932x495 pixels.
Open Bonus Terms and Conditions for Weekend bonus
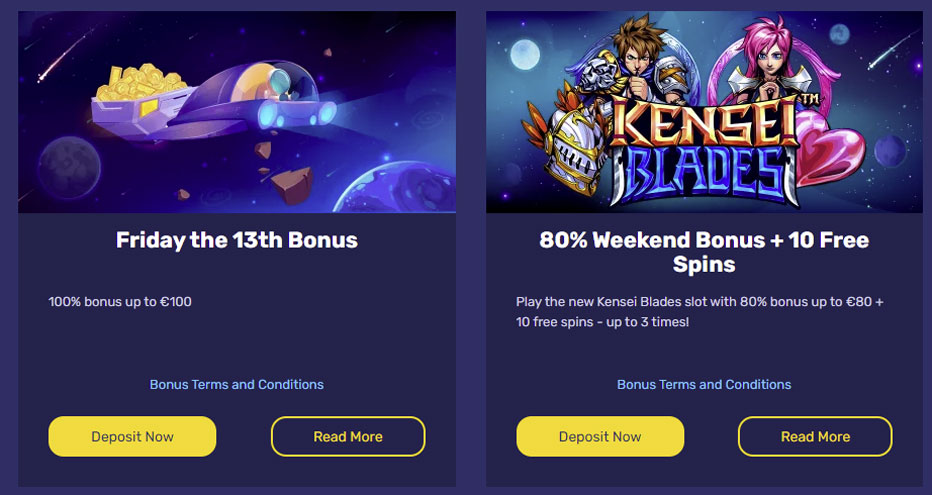[704, 384]
